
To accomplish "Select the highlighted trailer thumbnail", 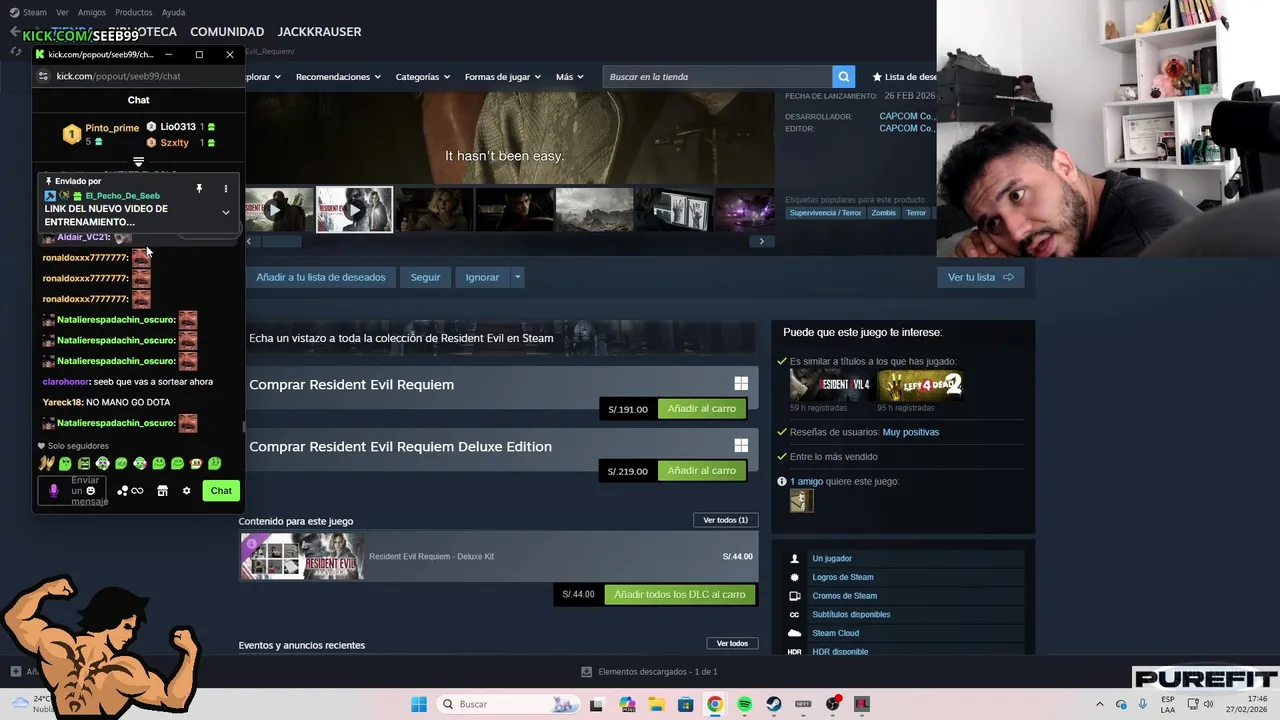I will pos(355,210).
